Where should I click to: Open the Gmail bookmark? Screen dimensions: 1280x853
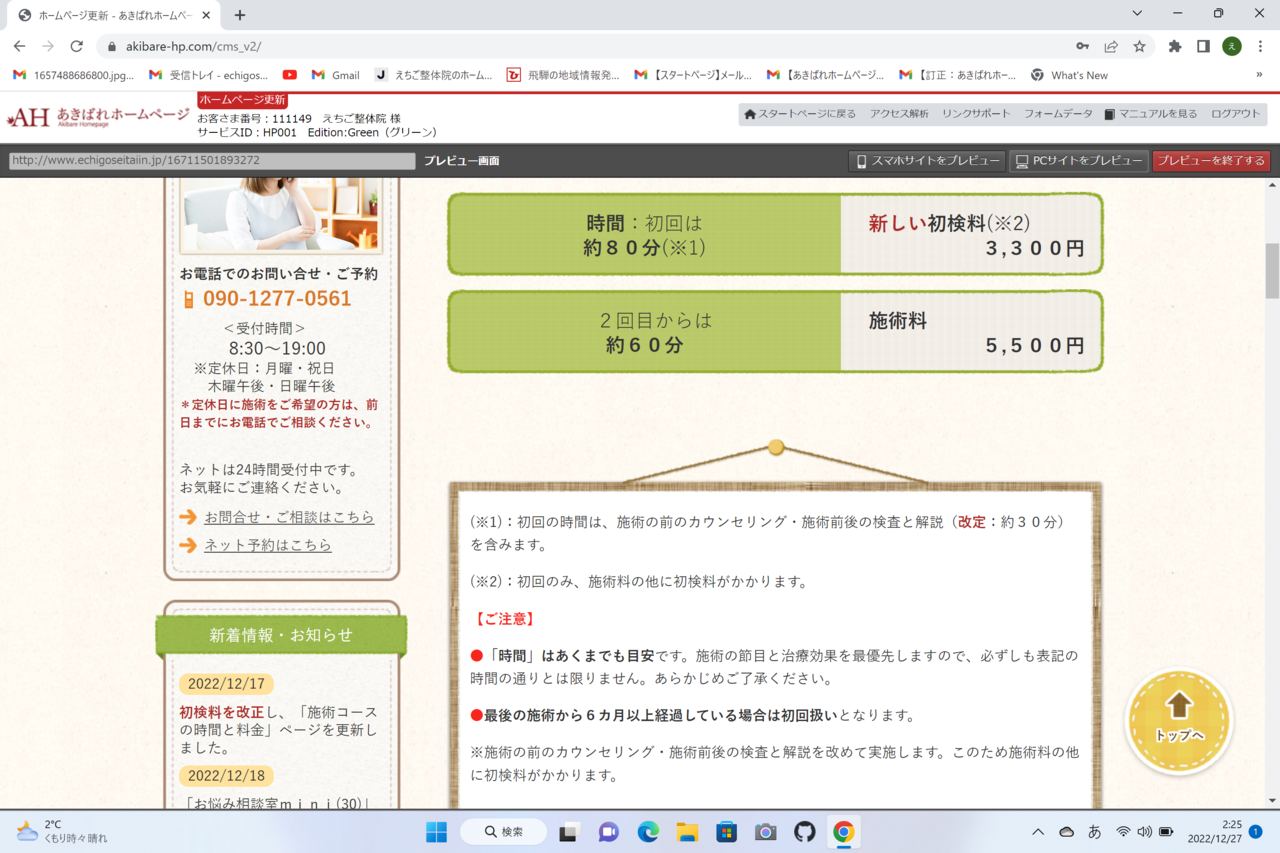pos(335,75)
